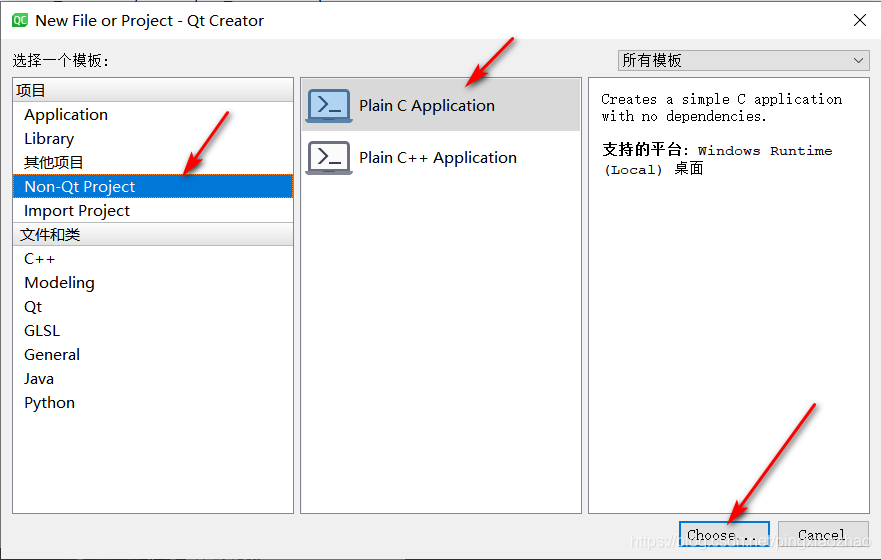Select the Qt file category

coord(153,307)
